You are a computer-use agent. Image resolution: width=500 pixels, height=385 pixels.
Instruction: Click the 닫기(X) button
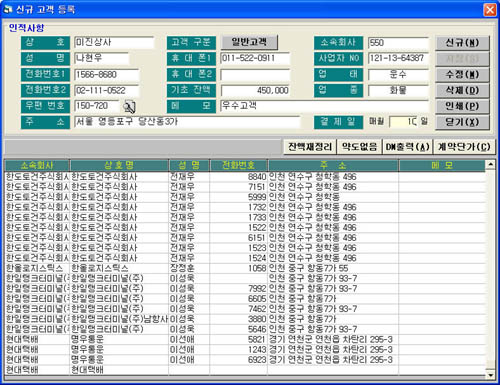point(462,122)
